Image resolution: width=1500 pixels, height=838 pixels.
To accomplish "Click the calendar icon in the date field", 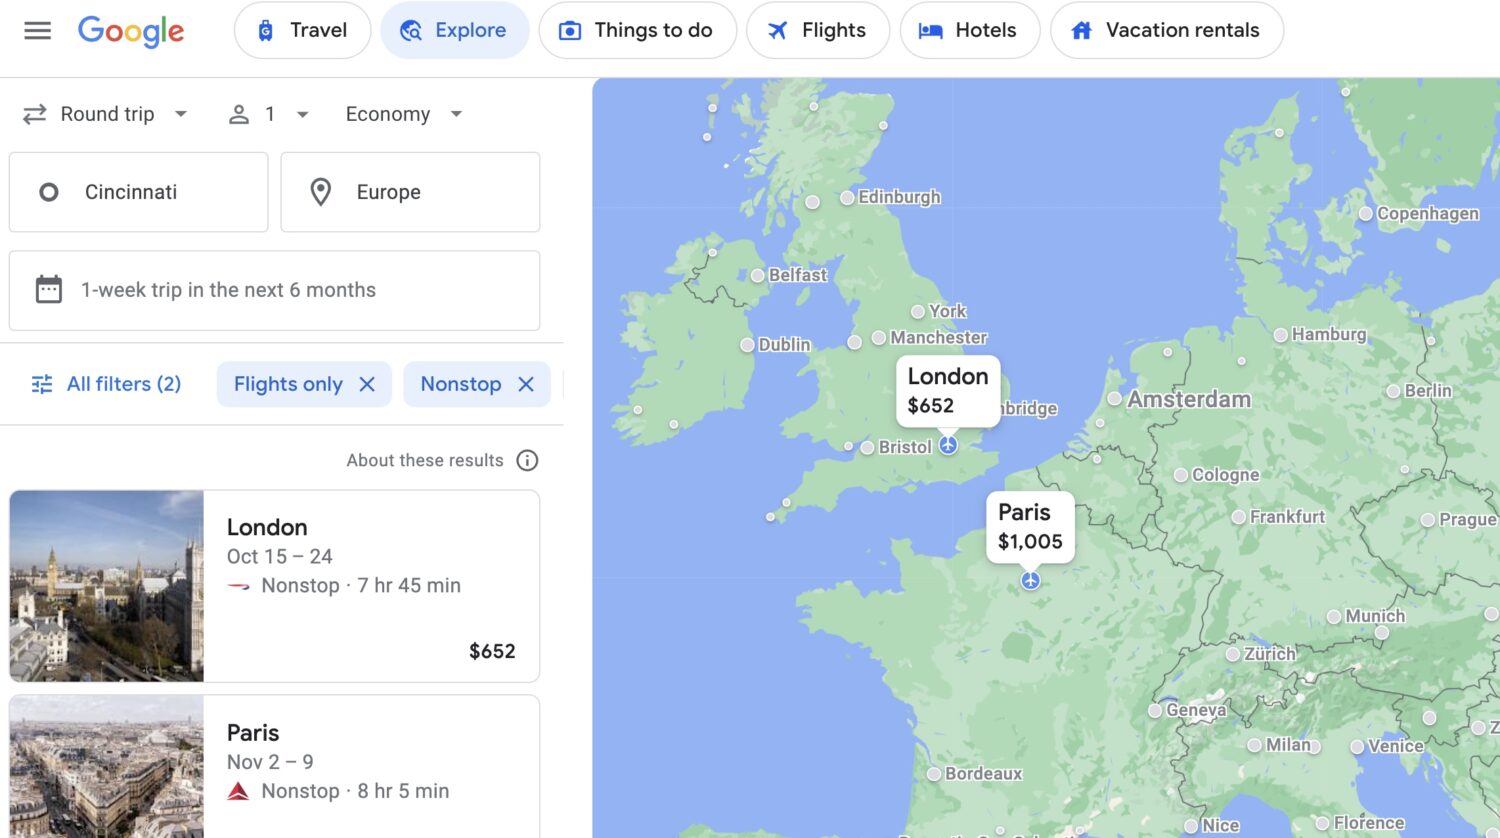I will click(47, 289).
